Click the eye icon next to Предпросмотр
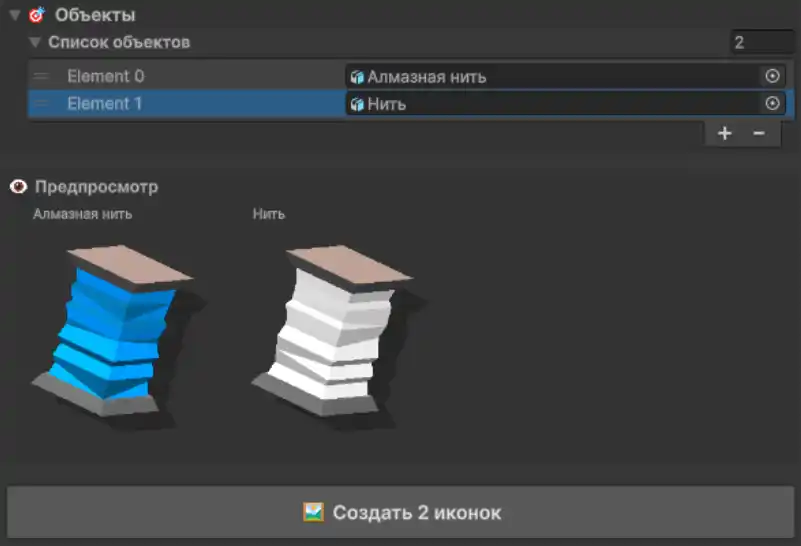The image size is (801, 546). pos(18,187)
